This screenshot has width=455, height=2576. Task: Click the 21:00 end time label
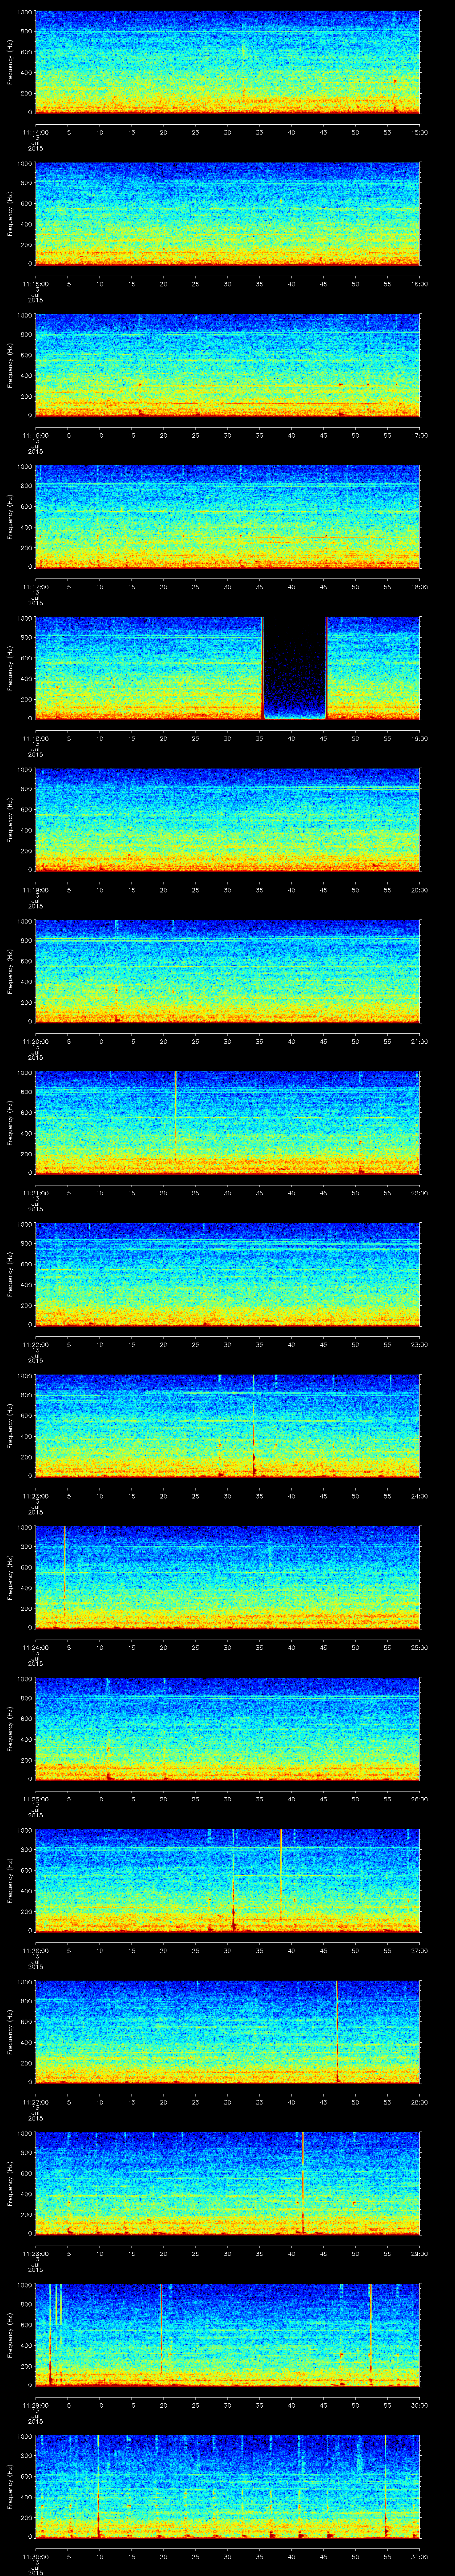420,1042
